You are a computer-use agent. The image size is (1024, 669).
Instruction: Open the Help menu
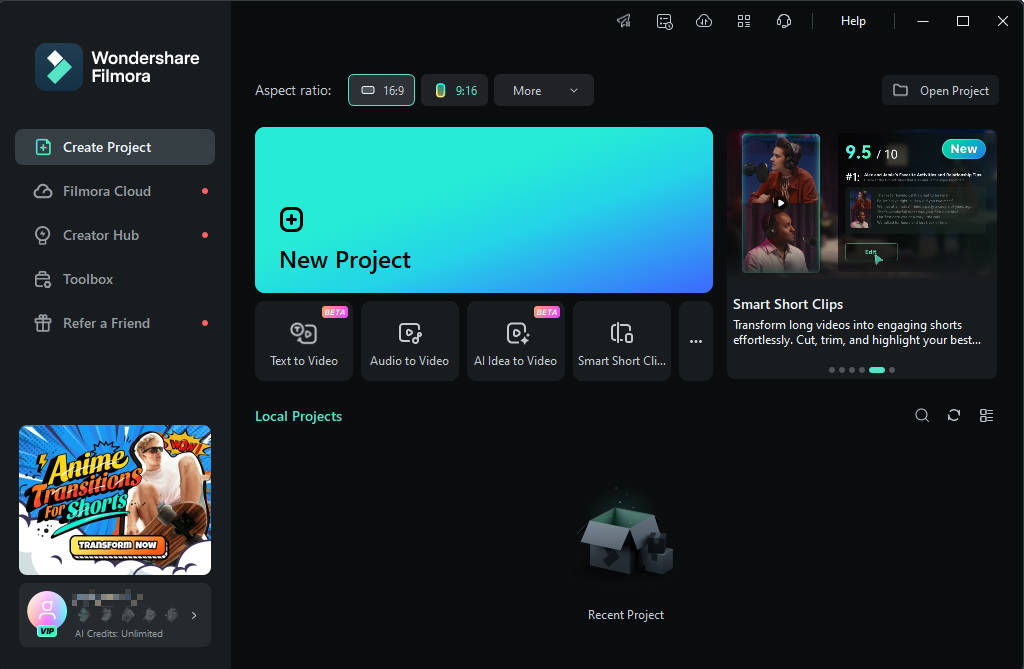coord(853,21)
